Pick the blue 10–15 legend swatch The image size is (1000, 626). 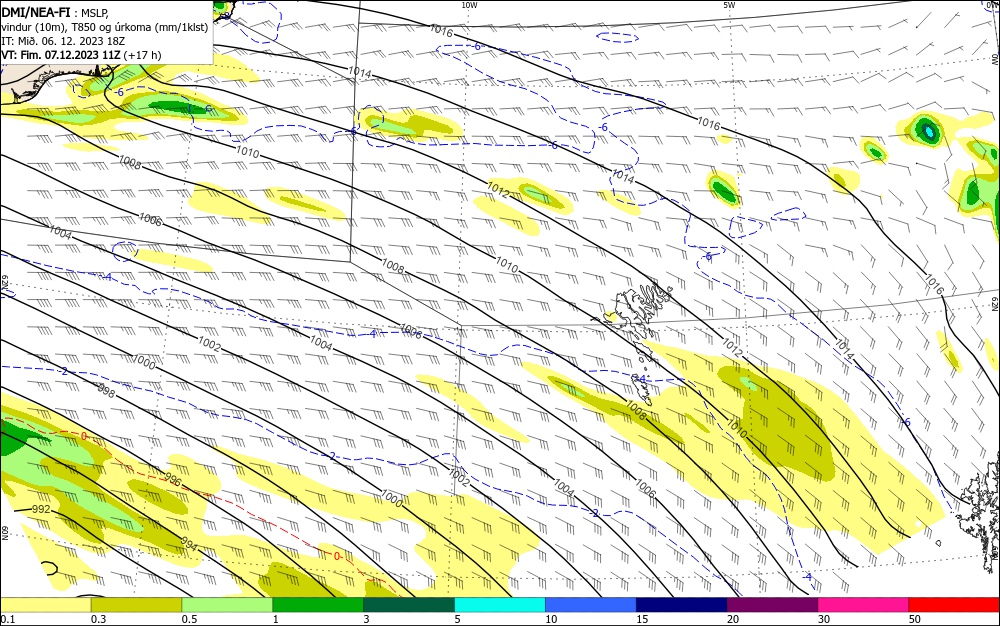click(x=591, y=605)
